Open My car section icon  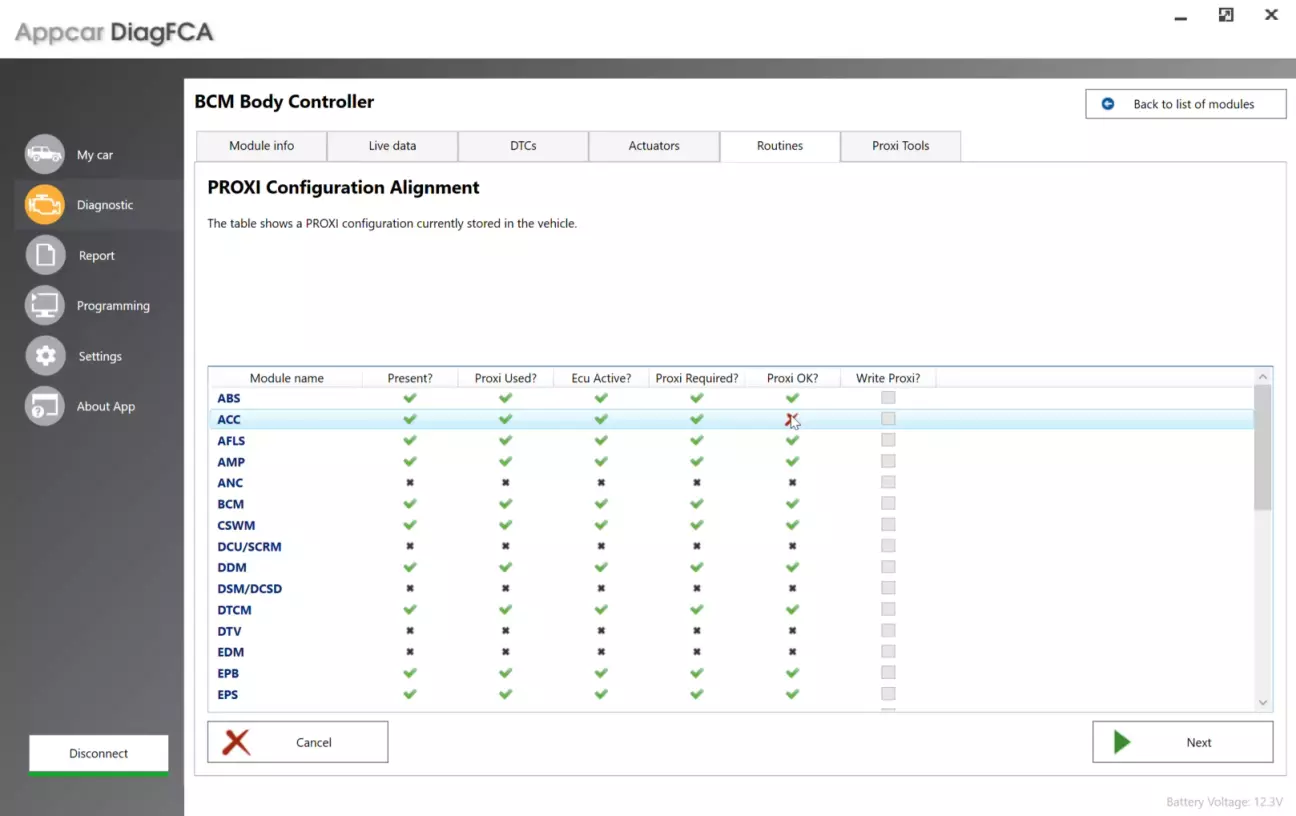[x=44, y=154]
